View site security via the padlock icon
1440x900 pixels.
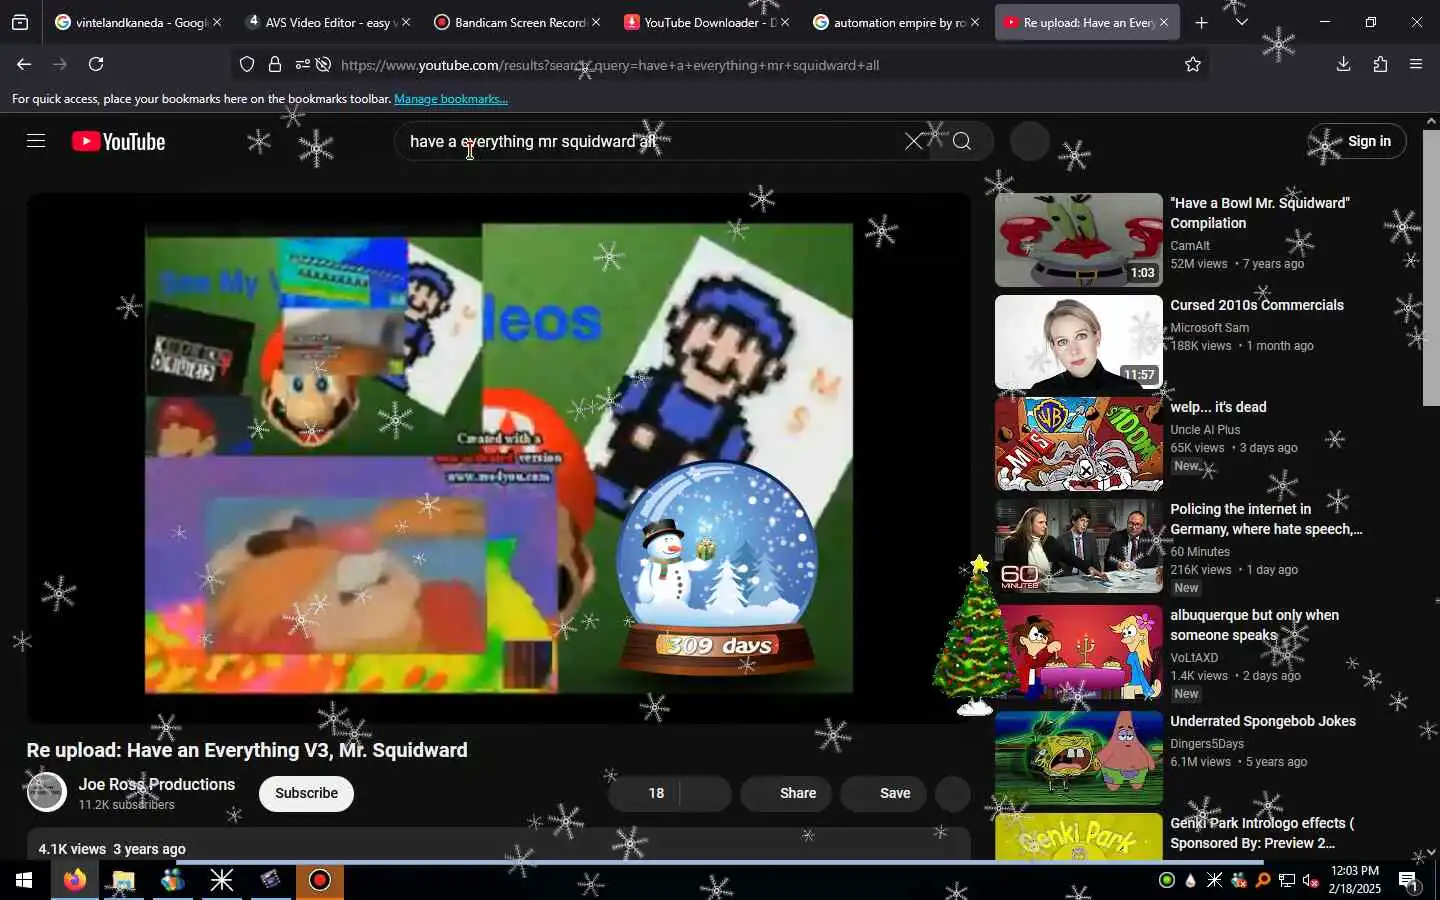275,65
